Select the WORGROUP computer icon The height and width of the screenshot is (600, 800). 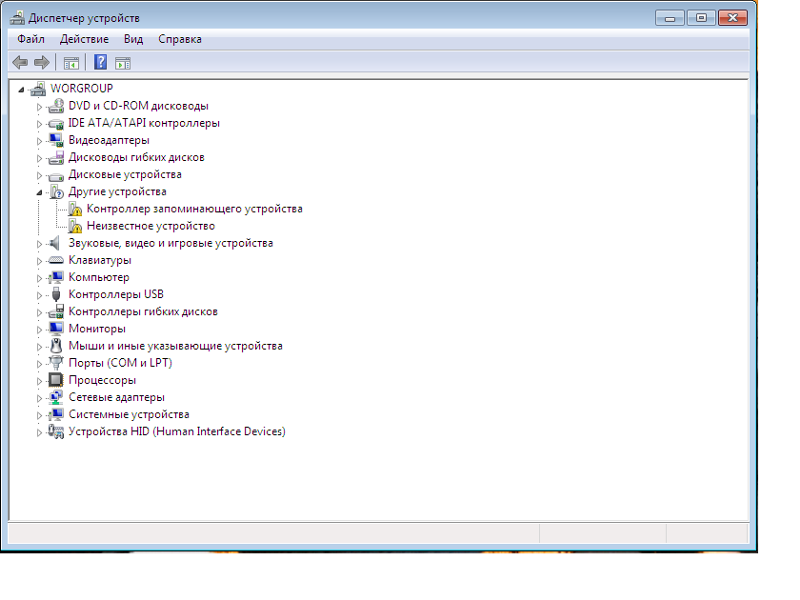point(38,89)
